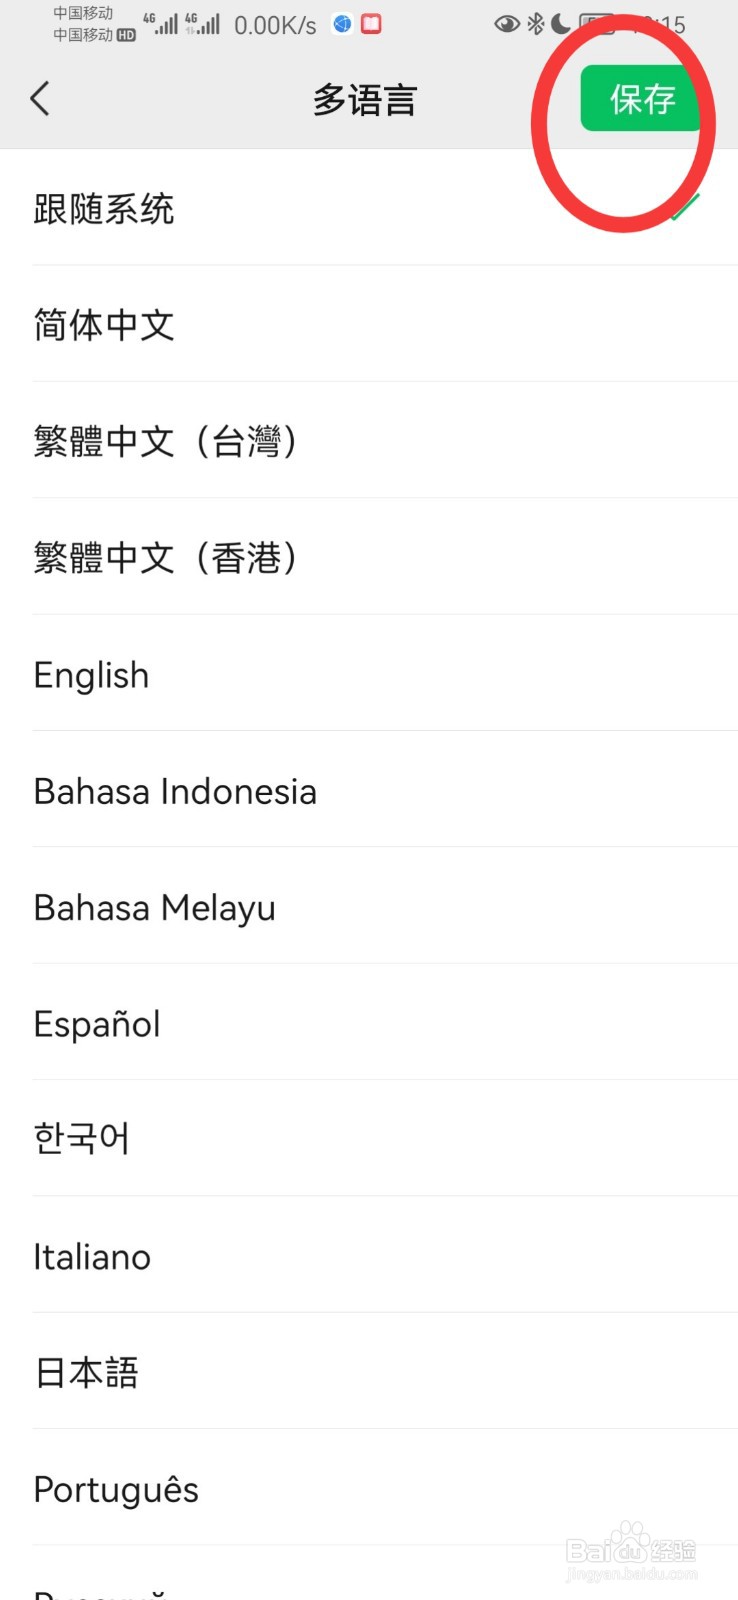The height and width of the screenshot is (1600, 738).
Task: Select Español language entry
Action: click(x=369, y=1022)
